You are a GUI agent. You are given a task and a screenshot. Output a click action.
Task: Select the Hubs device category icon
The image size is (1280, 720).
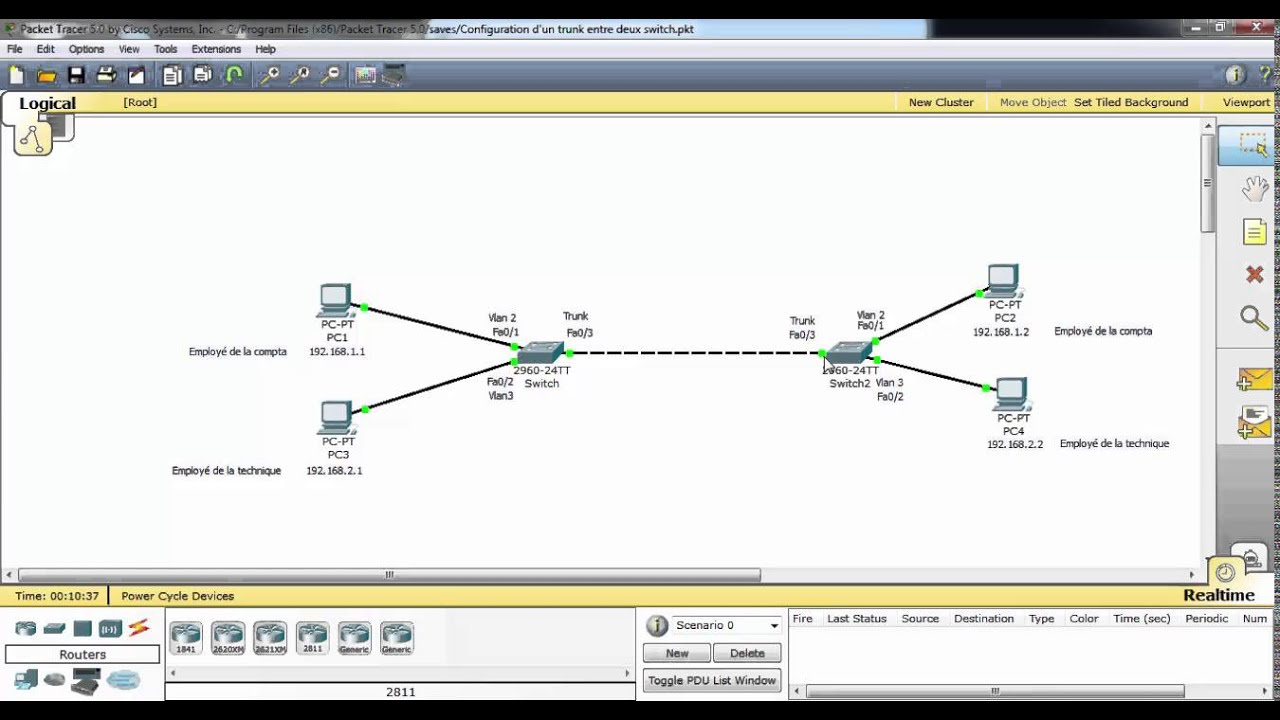point(82,628)
